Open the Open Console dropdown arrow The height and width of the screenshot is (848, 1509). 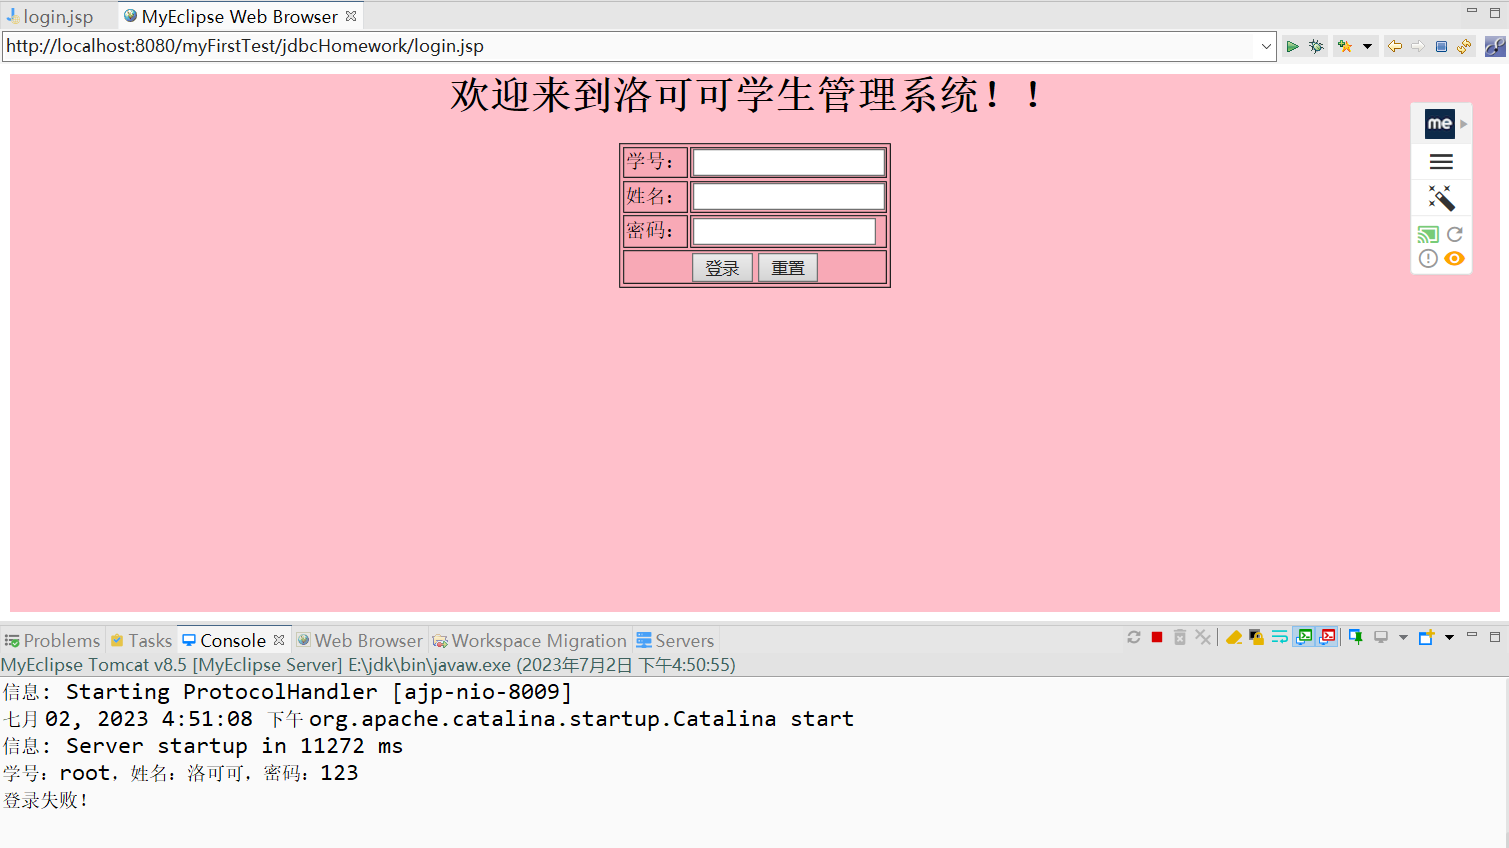tap(1449, 637)
